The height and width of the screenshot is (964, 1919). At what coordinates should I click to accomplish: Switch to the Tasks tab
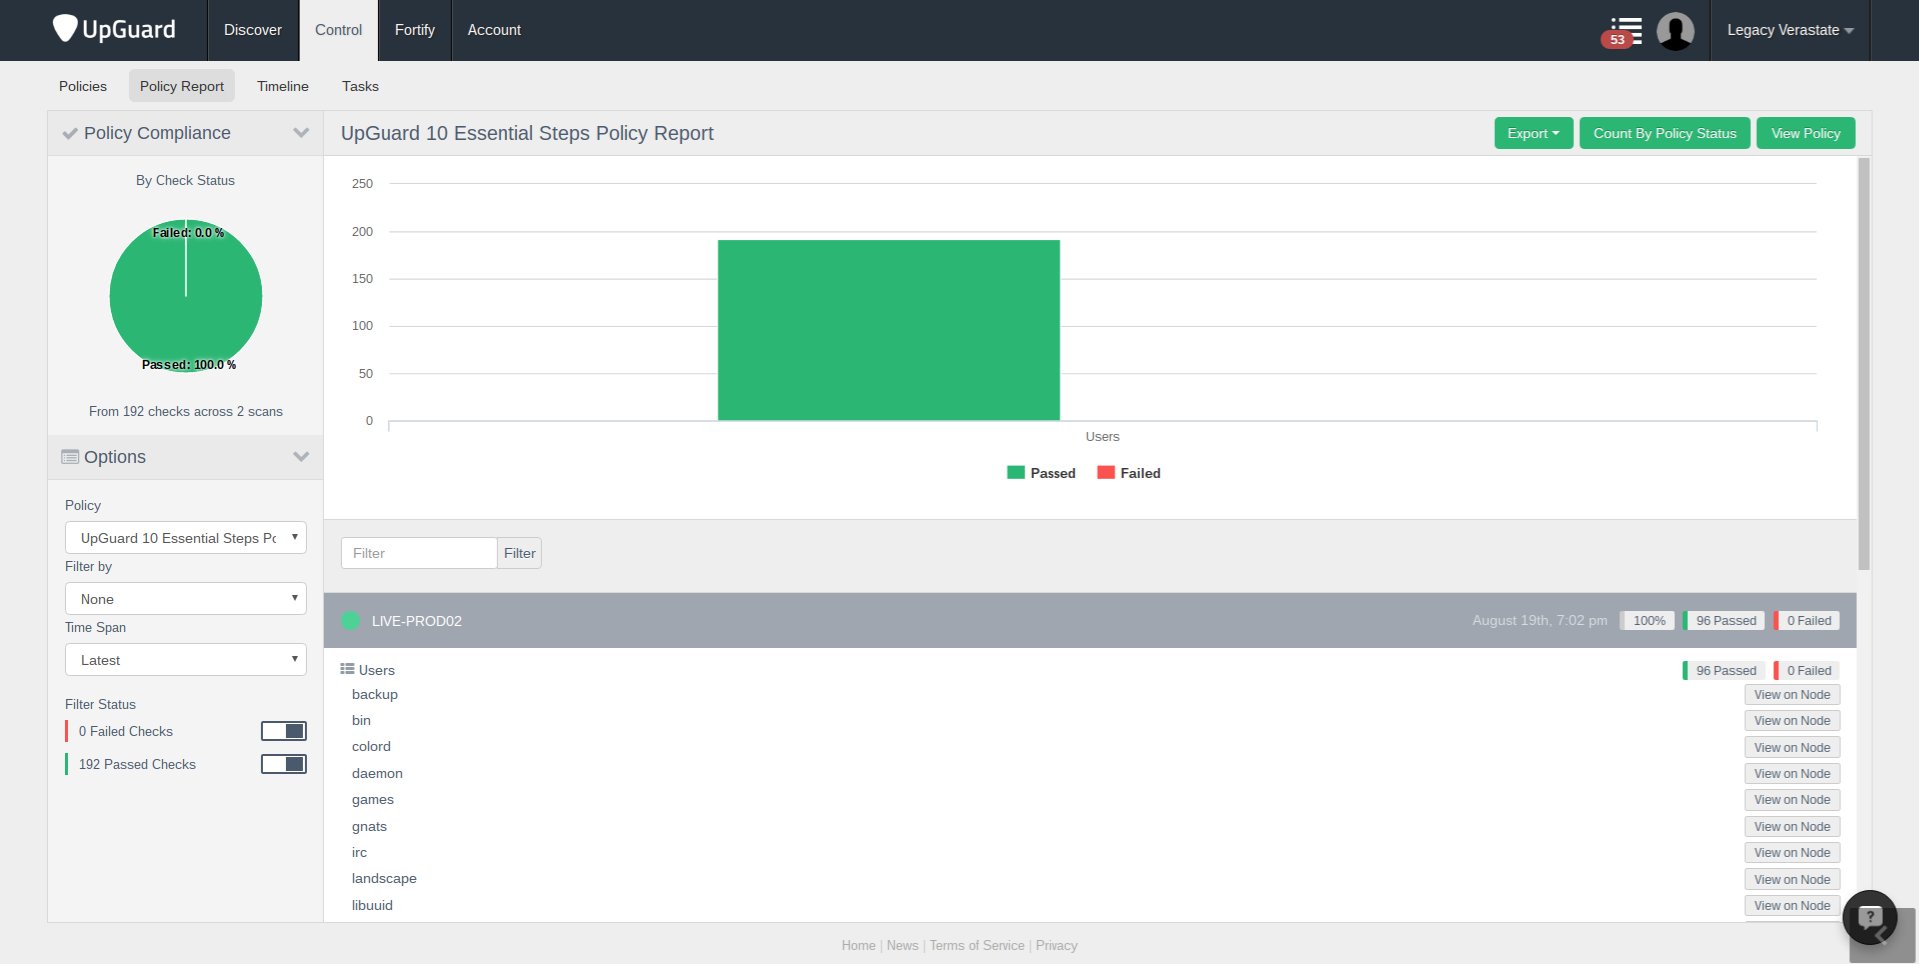360,86
